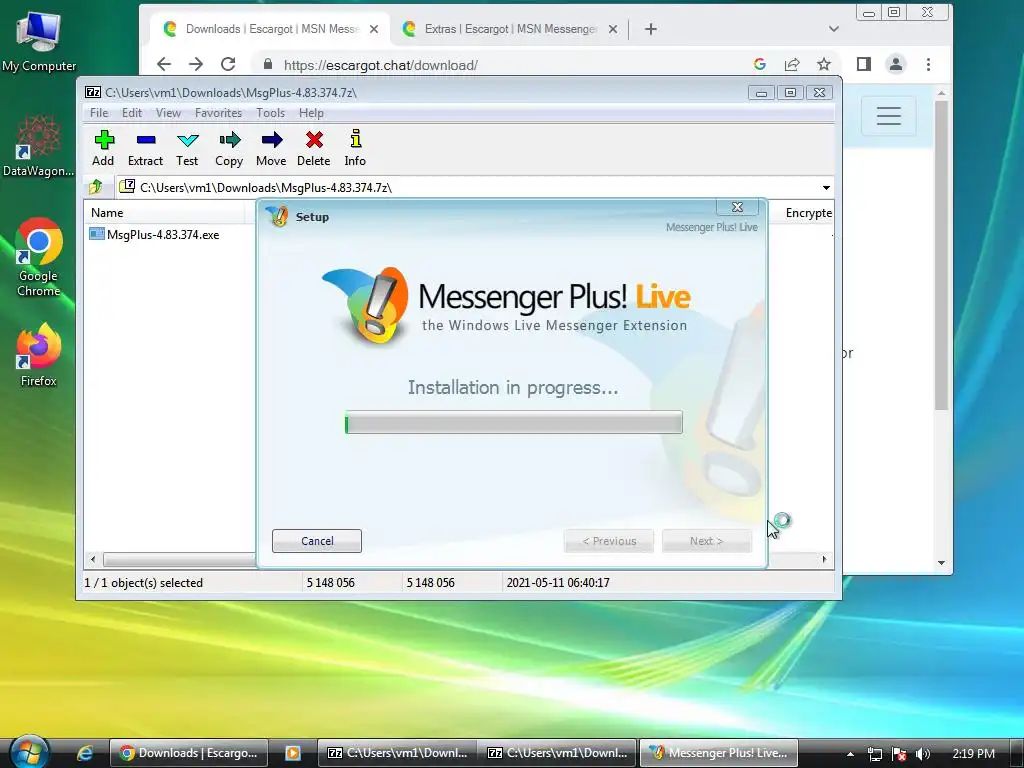Viewport: 1024px width, 768px height.
Task: Close the Setup dialog
Action: click(x=737, y=207)
